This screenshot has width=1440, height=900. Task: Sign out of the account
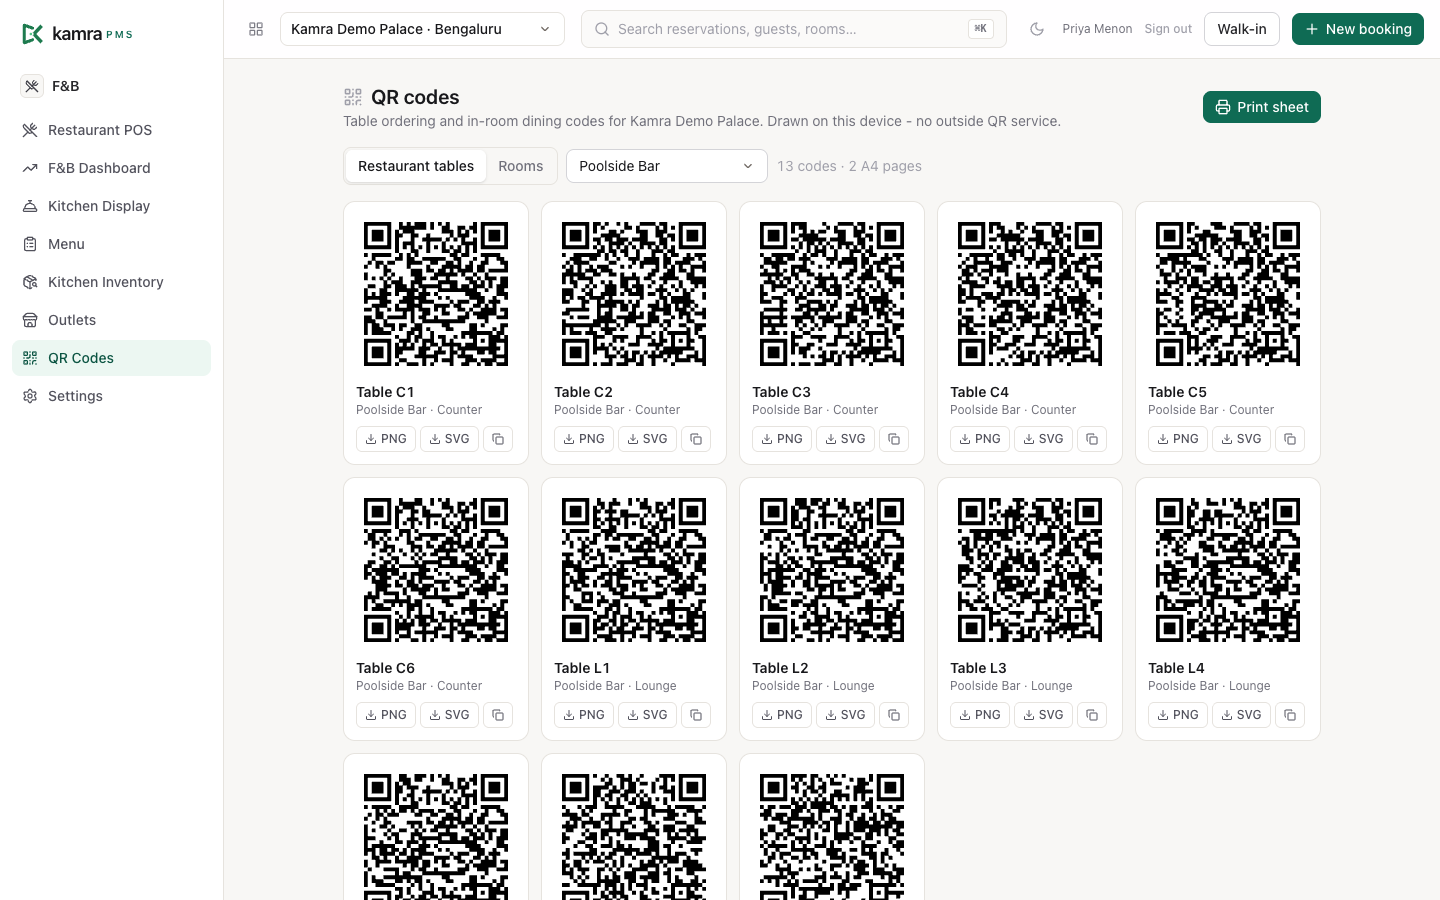(1168, 29)
